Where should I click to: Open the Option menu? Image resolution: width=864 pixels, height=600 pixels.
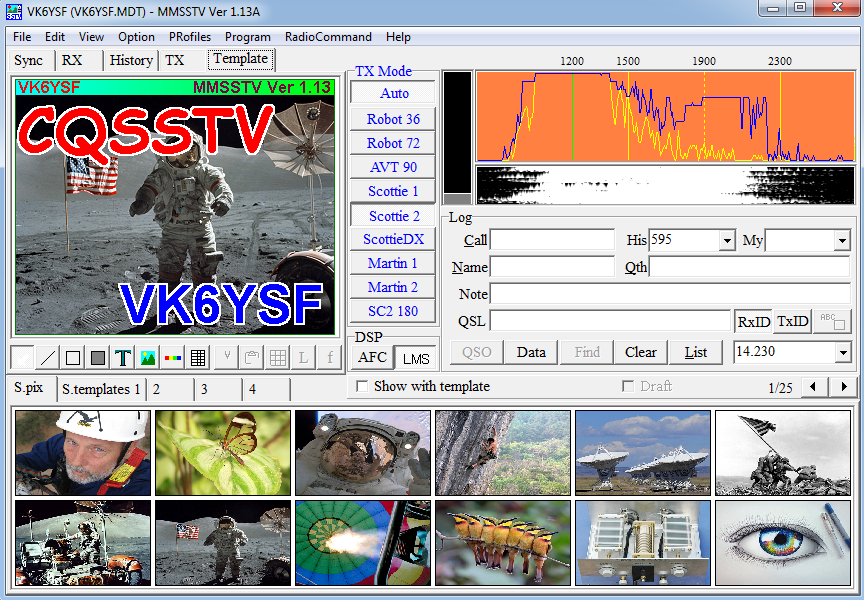coord(136,37)
